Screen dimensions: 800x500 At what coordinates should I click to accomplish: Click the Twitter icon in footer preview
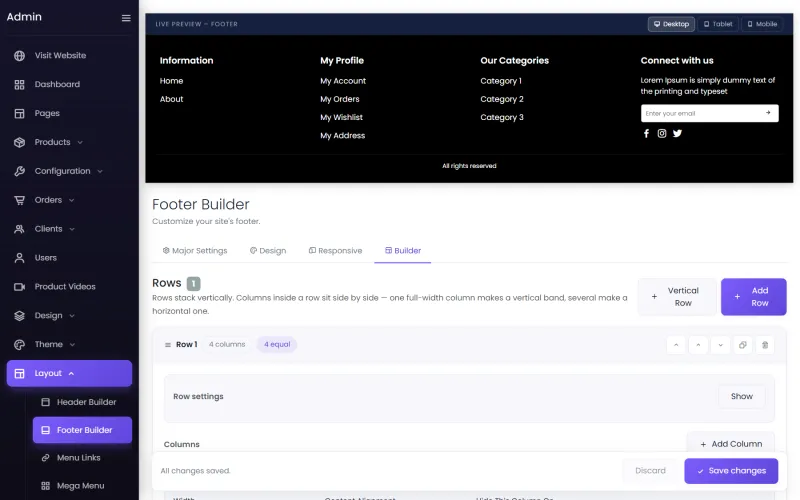coord(677,133)
